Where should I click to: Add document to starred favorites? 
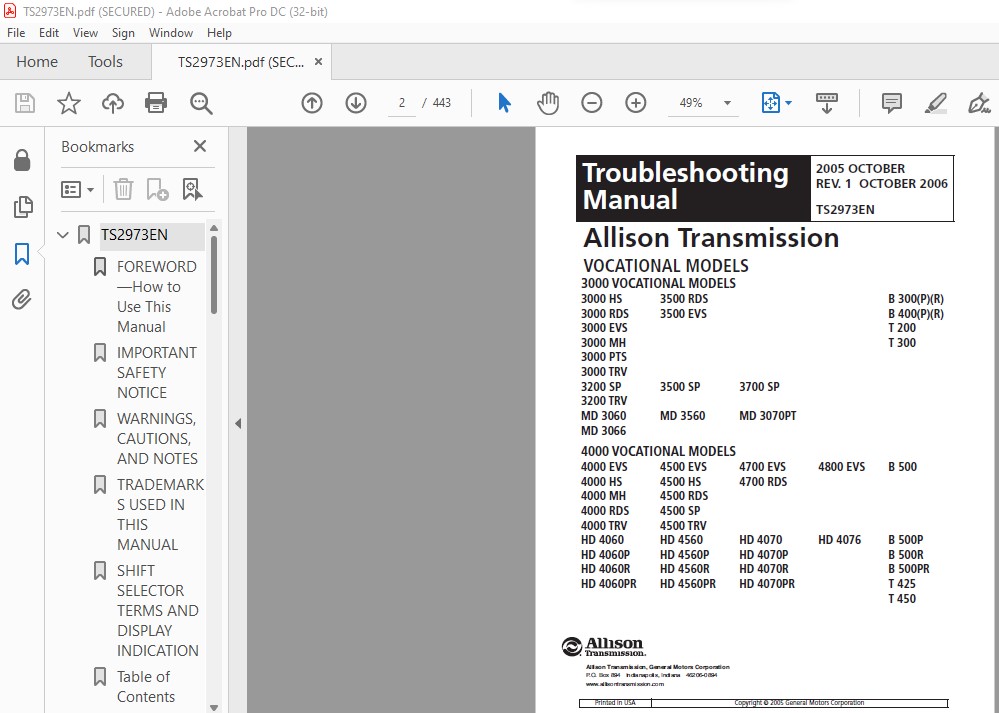(x=69, y=103)
